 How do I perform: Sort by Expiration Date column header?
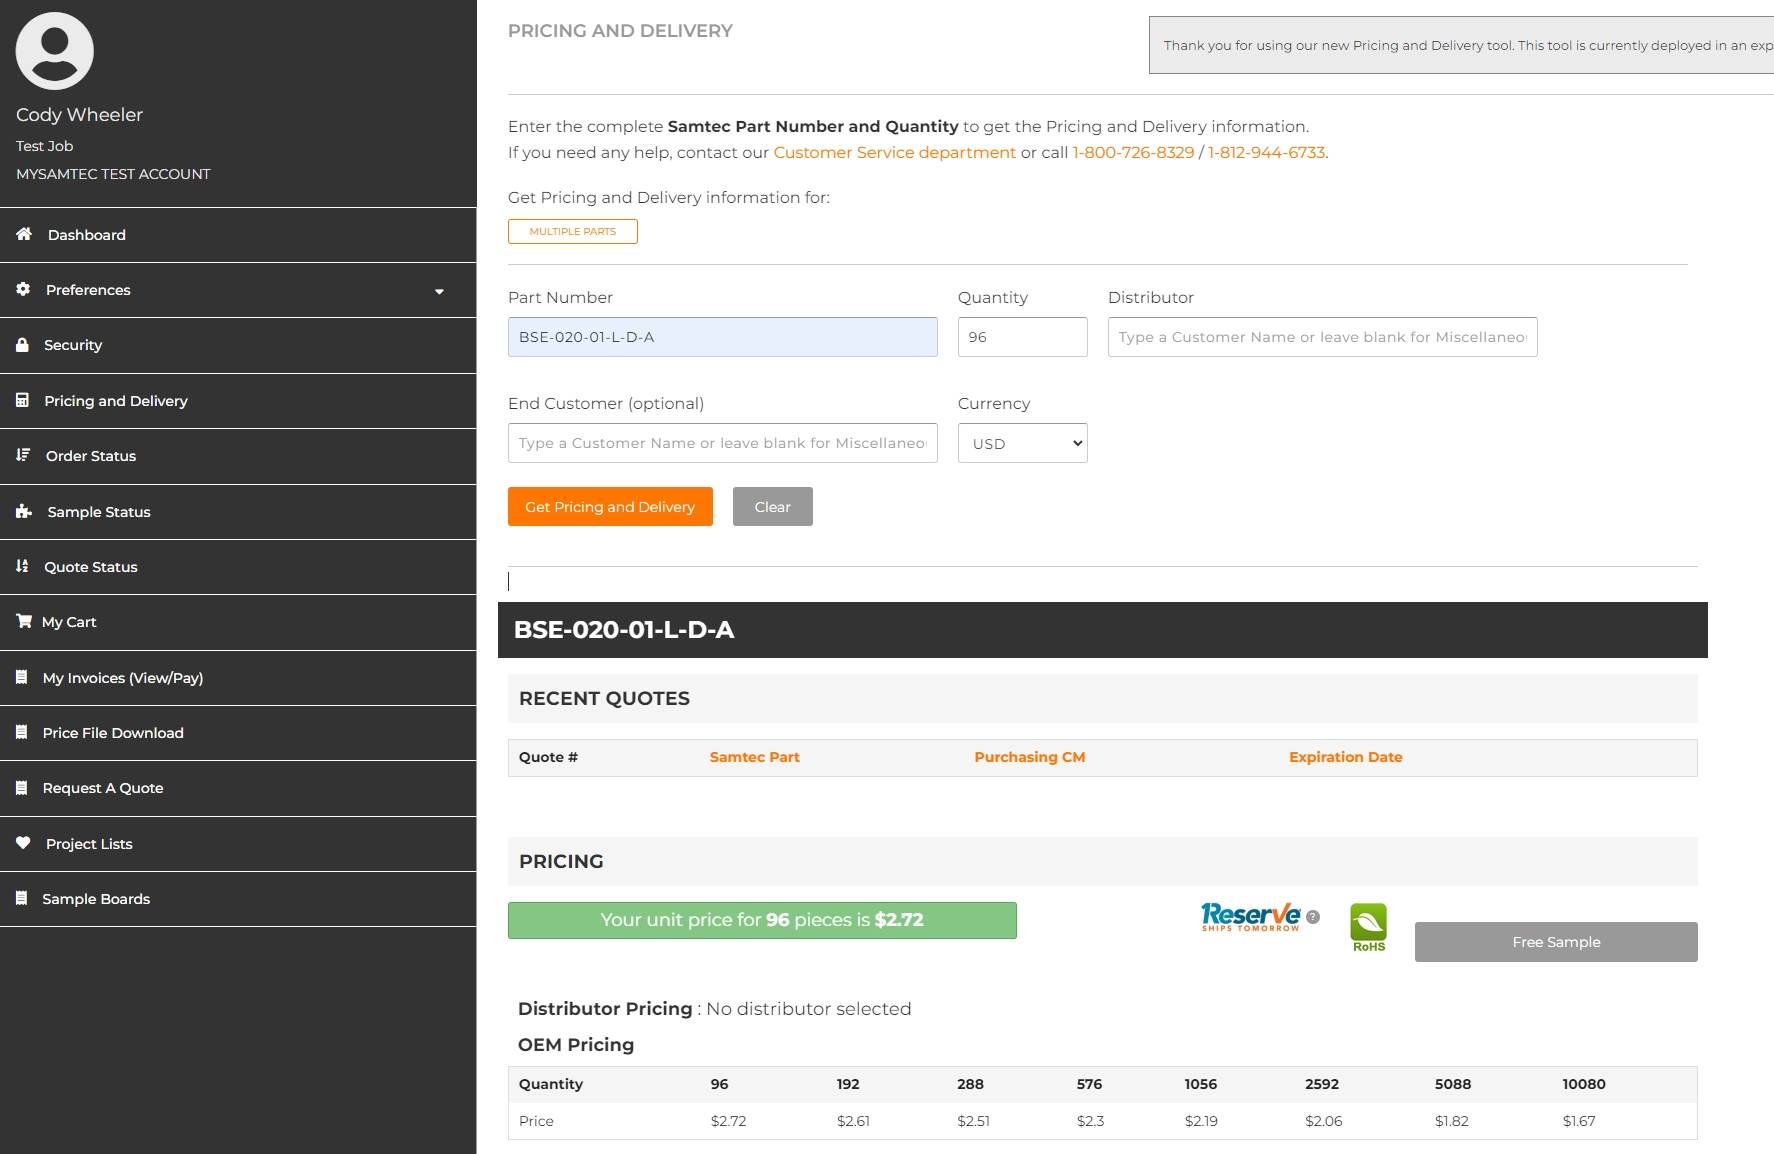(1345, 757)
